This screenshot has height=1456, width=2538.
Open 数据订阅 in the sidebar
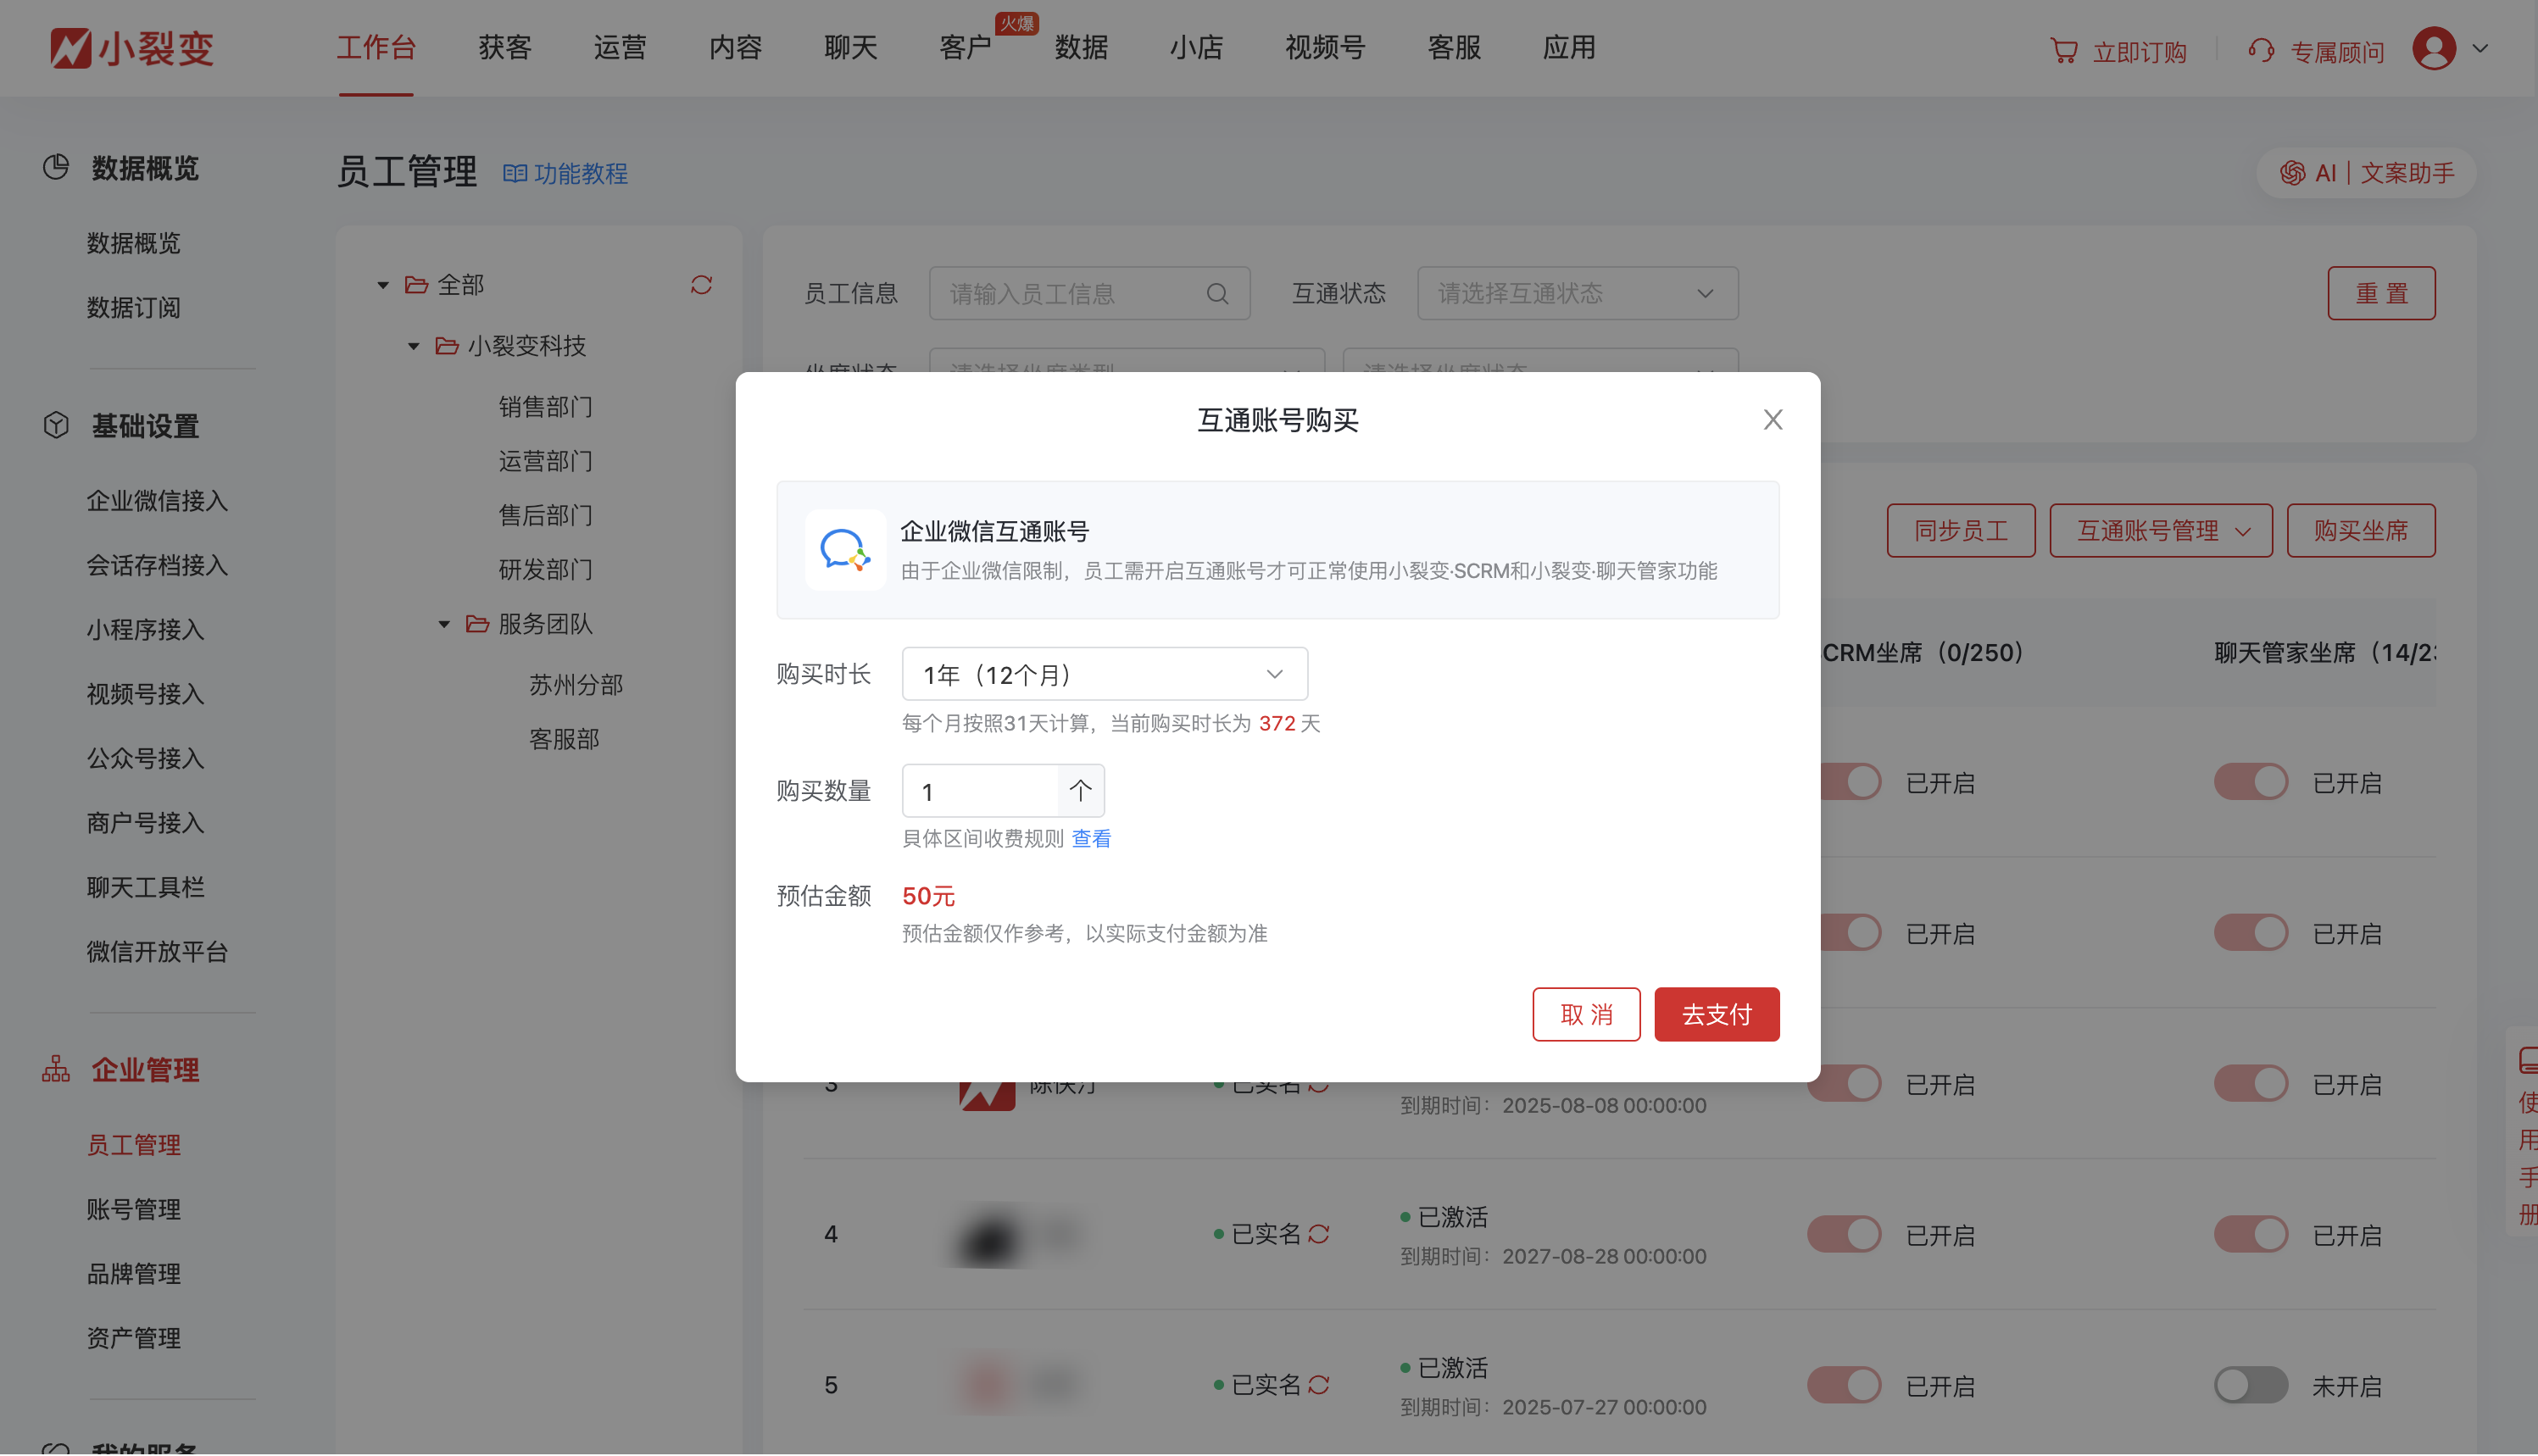133,307
